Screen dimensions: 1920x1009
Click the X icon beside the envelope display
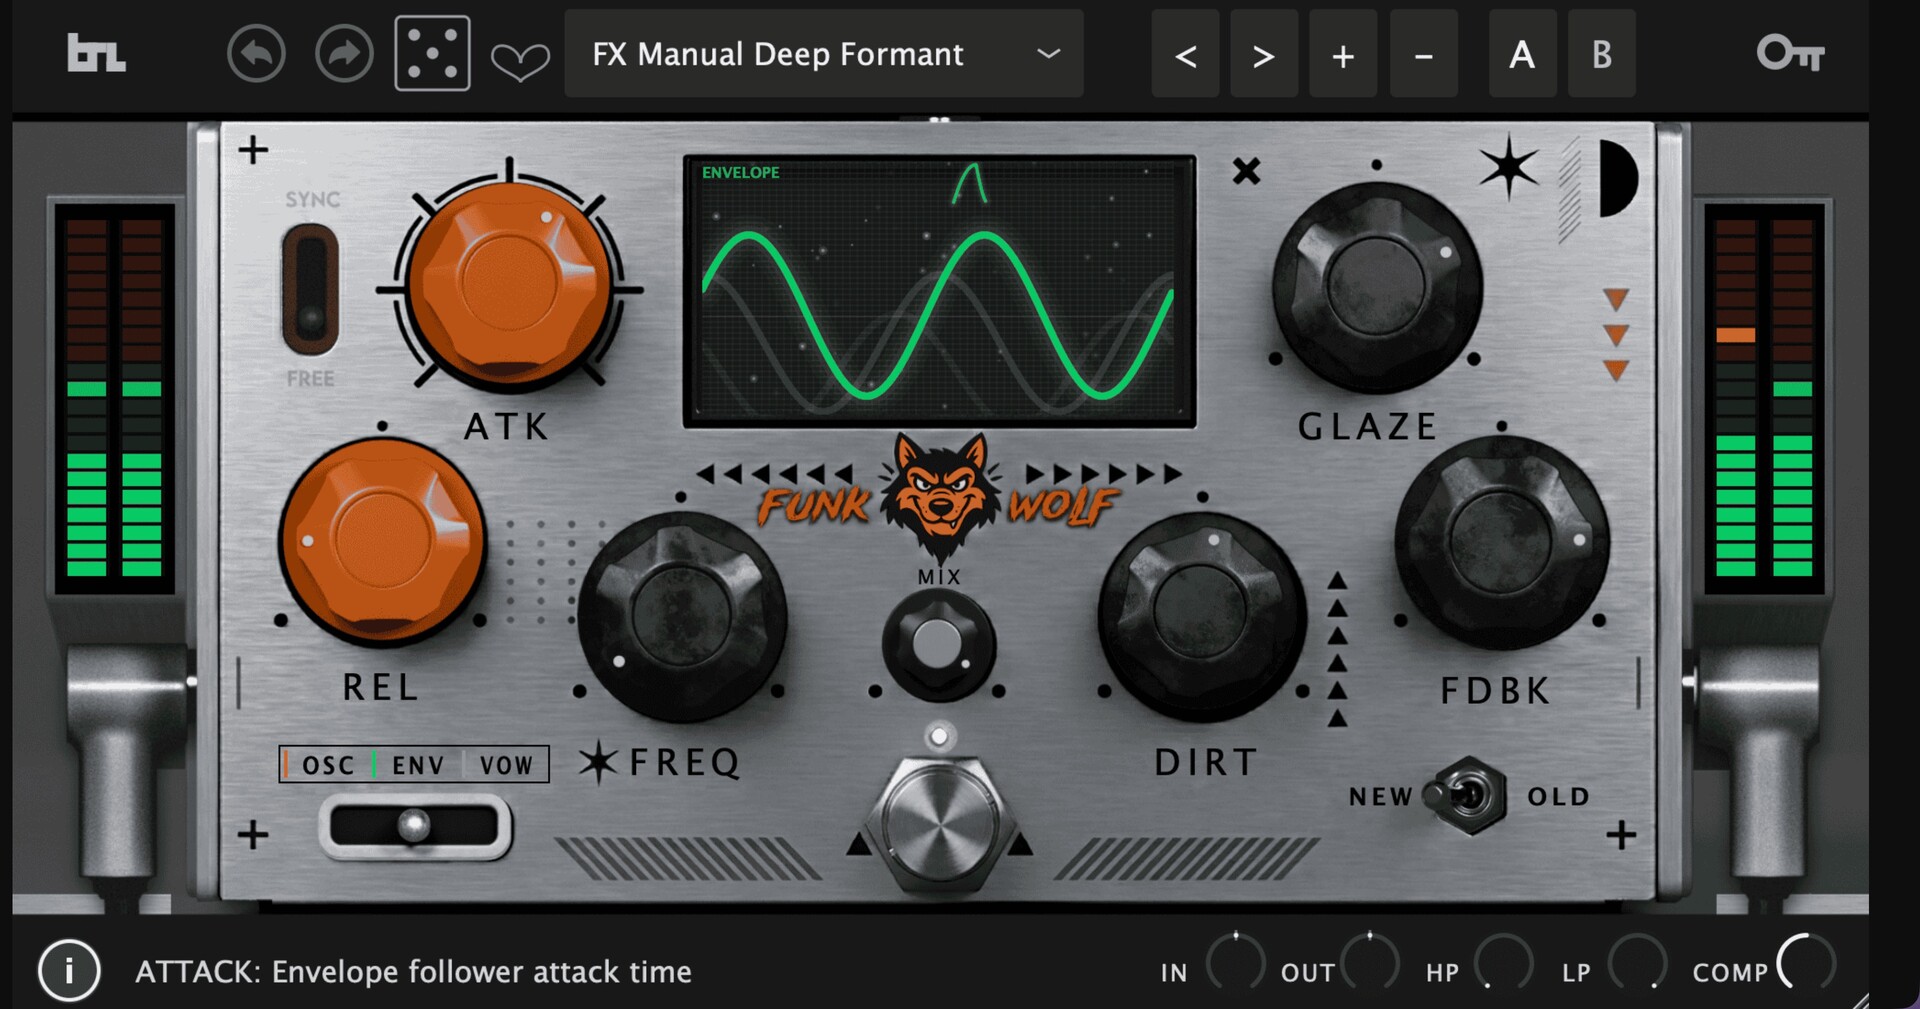[1246, 171]
